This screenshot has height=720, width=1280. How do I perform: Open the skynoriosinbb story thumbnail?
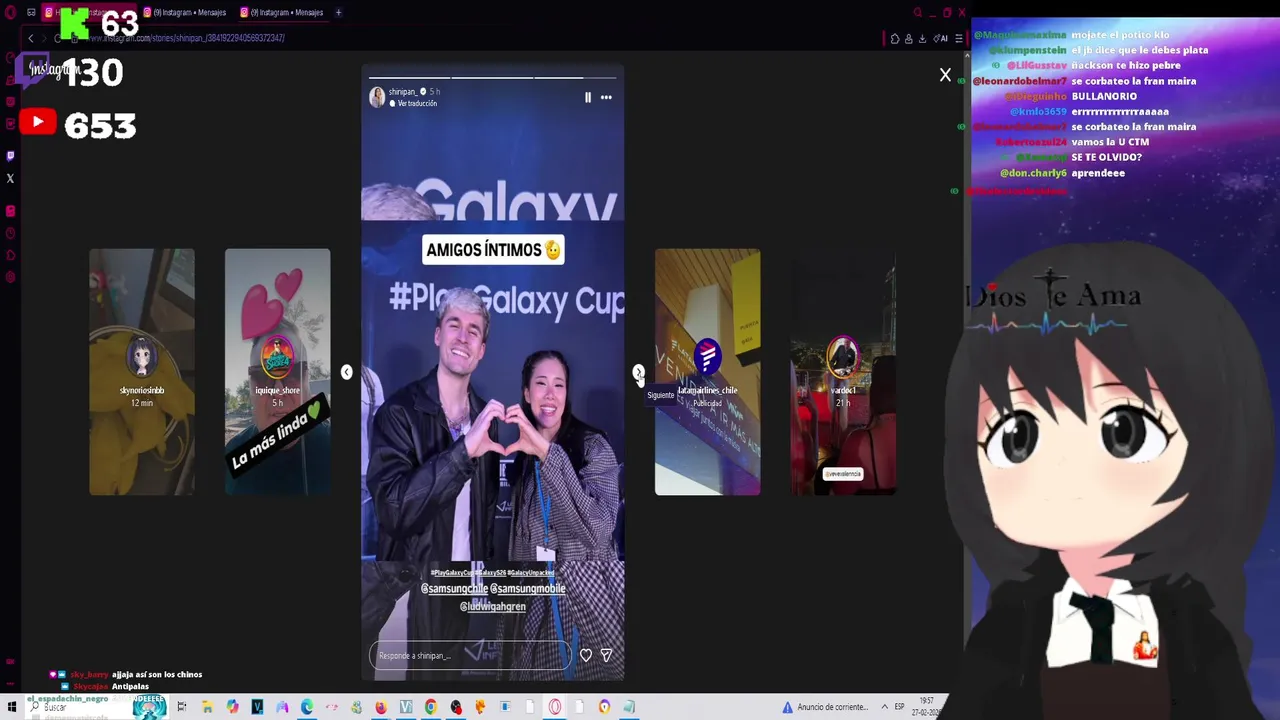[142, 372]
